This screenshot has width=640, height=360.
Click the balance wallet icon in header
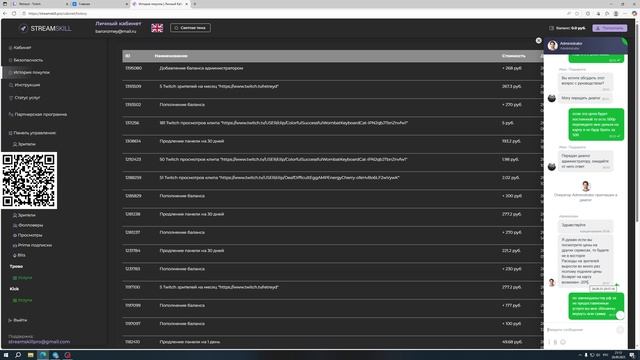551,28
